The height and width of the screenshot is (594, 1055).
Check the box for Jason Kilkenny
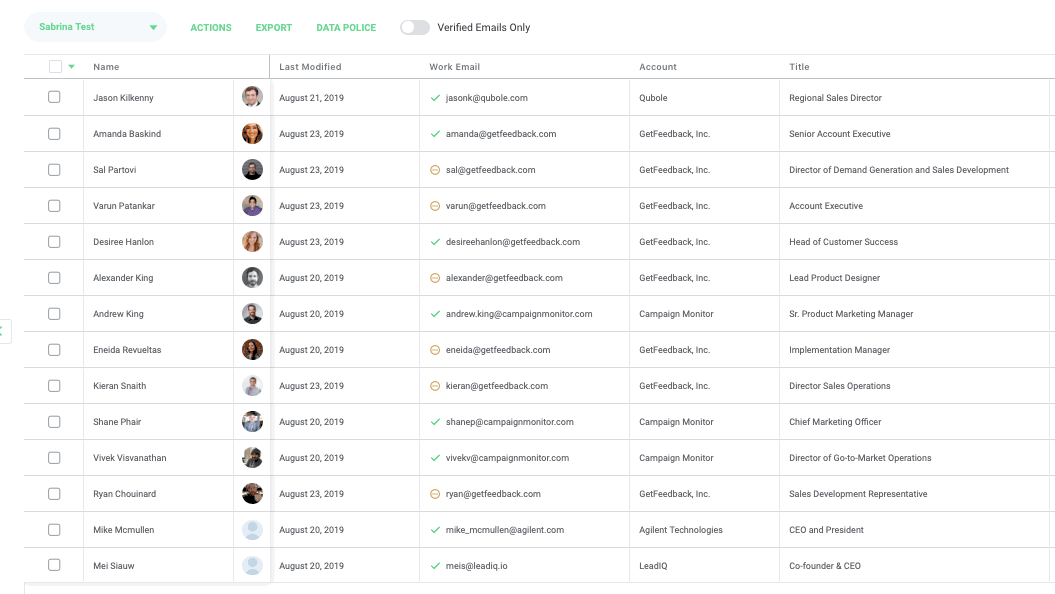pyautogui.click(x=54, y=98)
